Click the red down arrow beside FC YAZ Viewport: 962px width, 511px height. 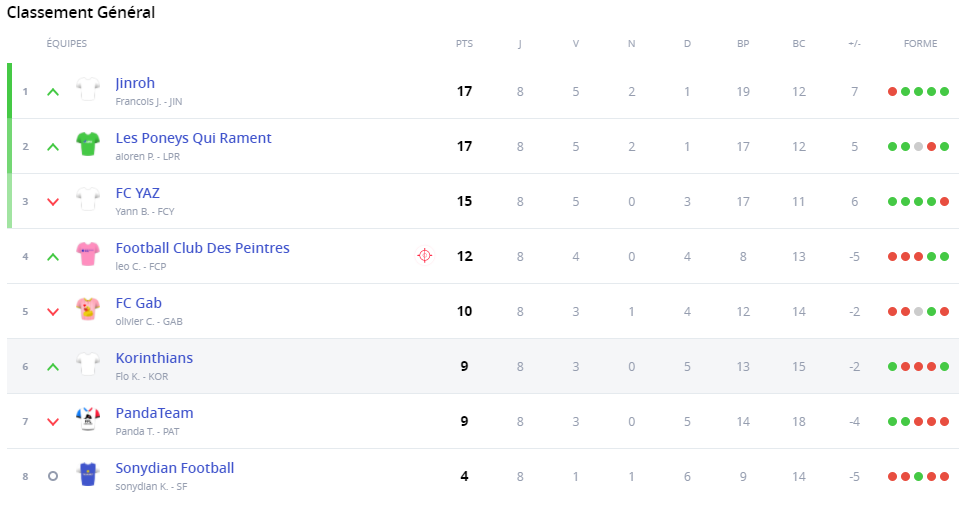[53, 202]
